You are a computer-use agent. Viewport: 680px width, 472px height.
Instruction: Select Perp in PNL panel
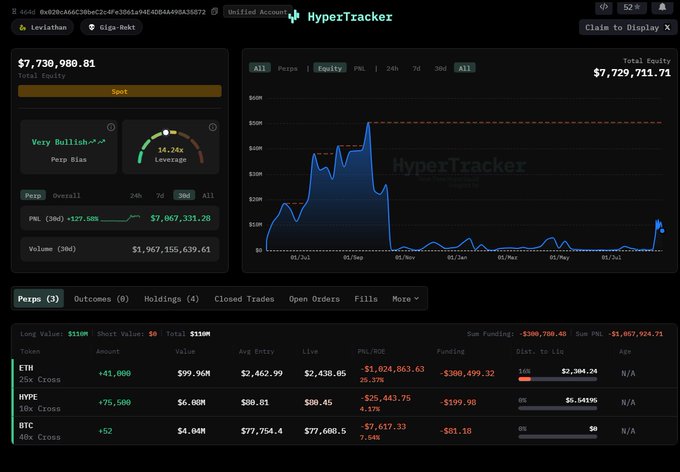pyautogui.click(x=33, y=196)
